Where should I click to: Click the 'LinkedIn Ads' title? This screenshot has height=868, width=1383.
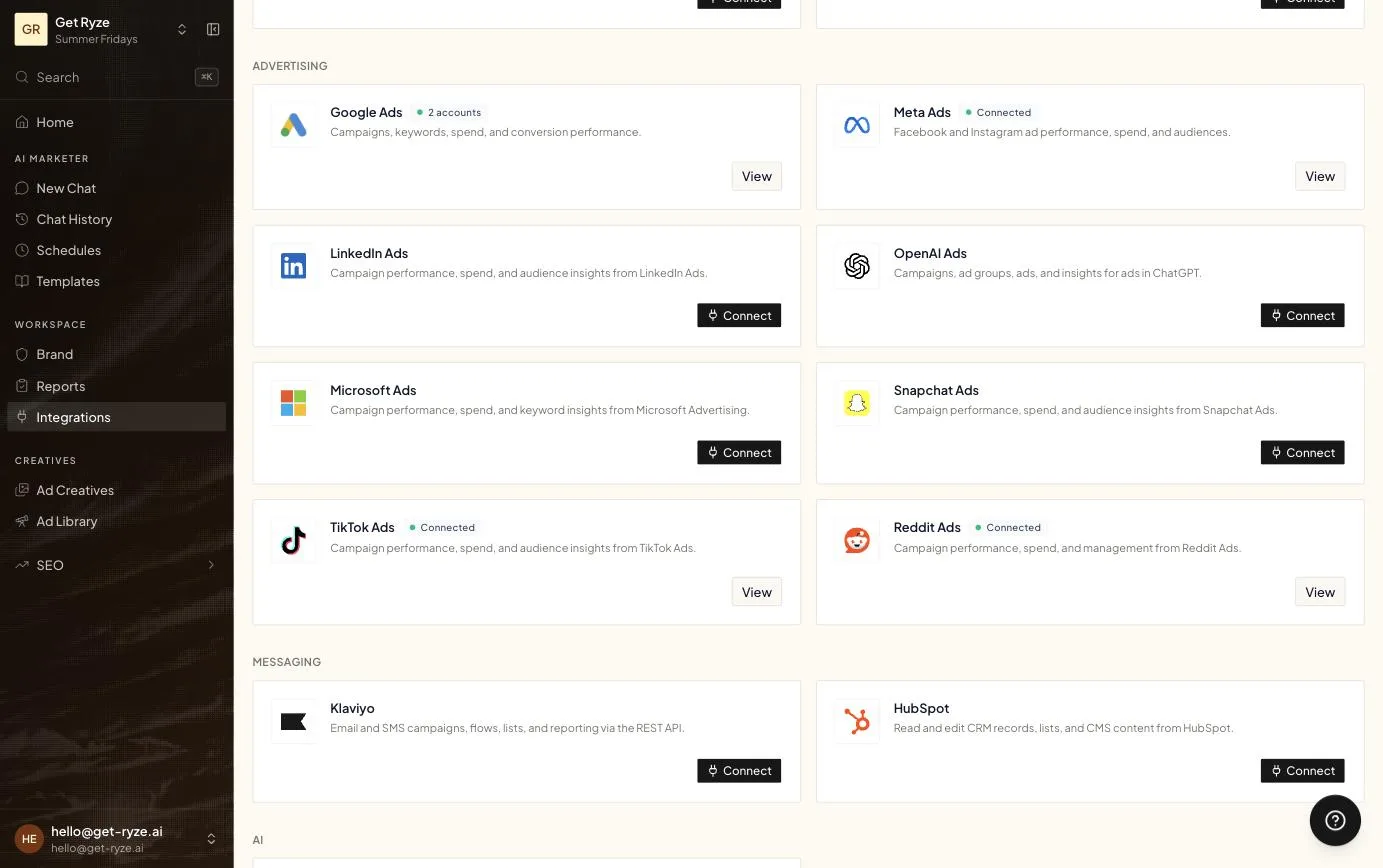pyautogui.click(x=369, y=253)
